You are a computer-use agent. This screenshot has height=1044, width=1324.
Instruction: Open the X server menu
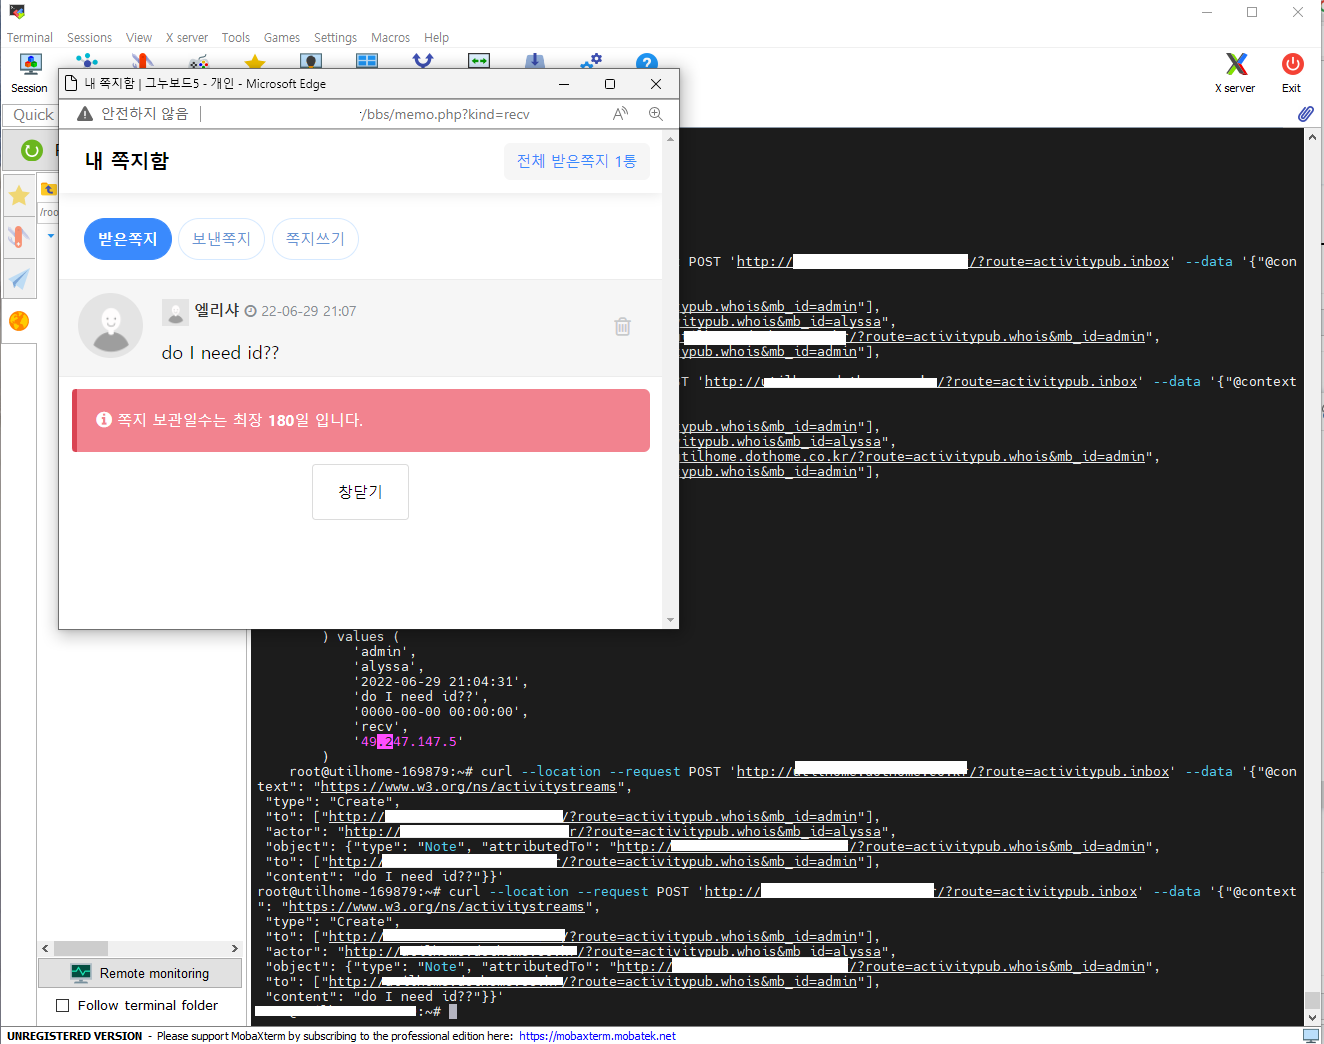pos(187,38)
